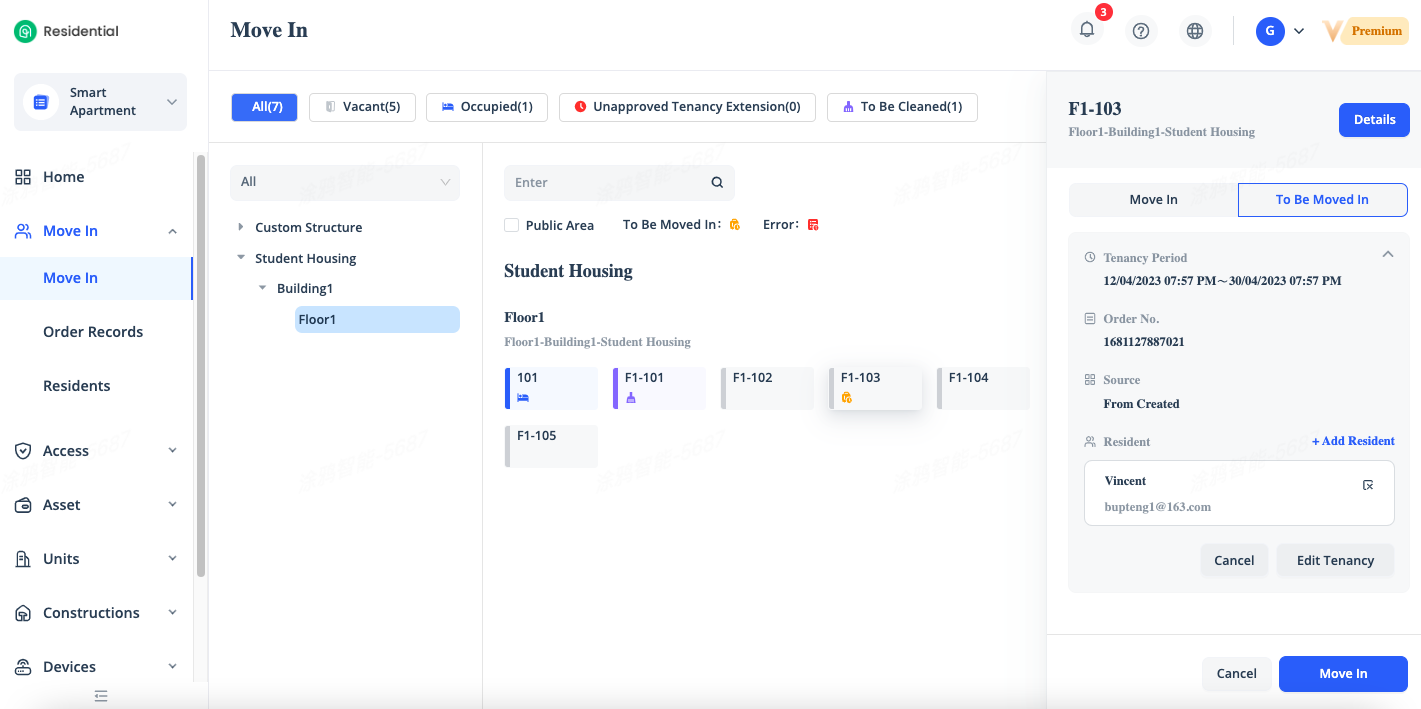The width and height of the screenshot is (1421, 709).
Task: Select the F1-104 room card
Action: pos(983,388)
